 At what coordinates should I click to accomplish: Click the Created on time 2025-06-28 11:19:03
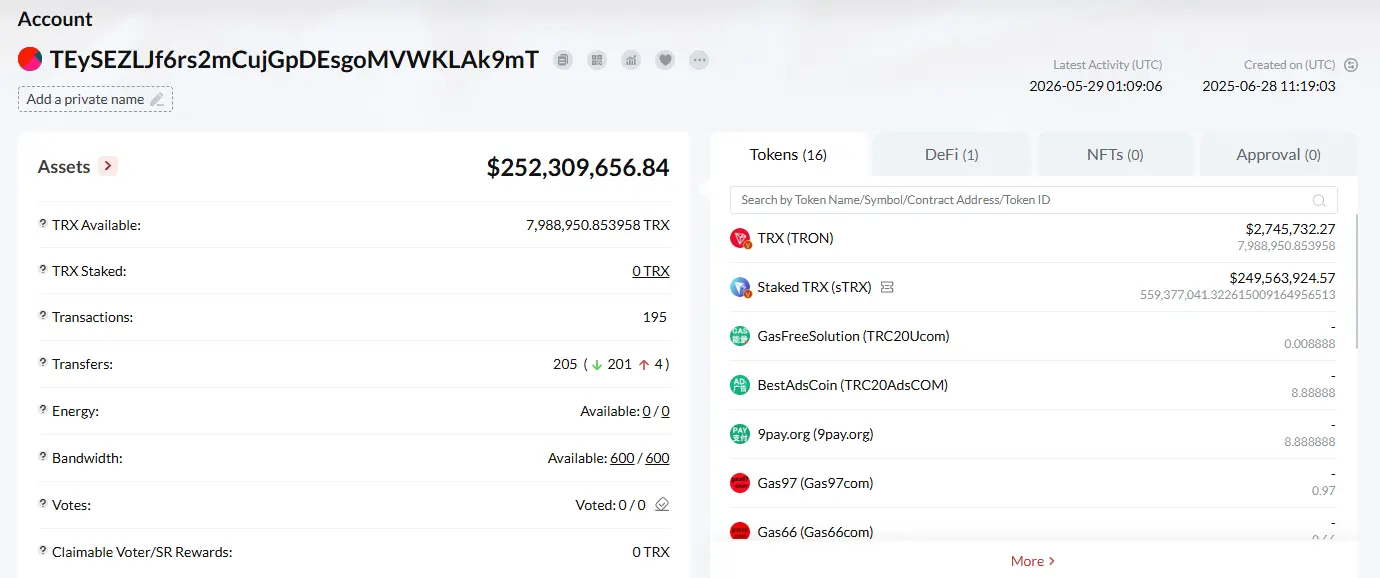[x=1269, y=86]
